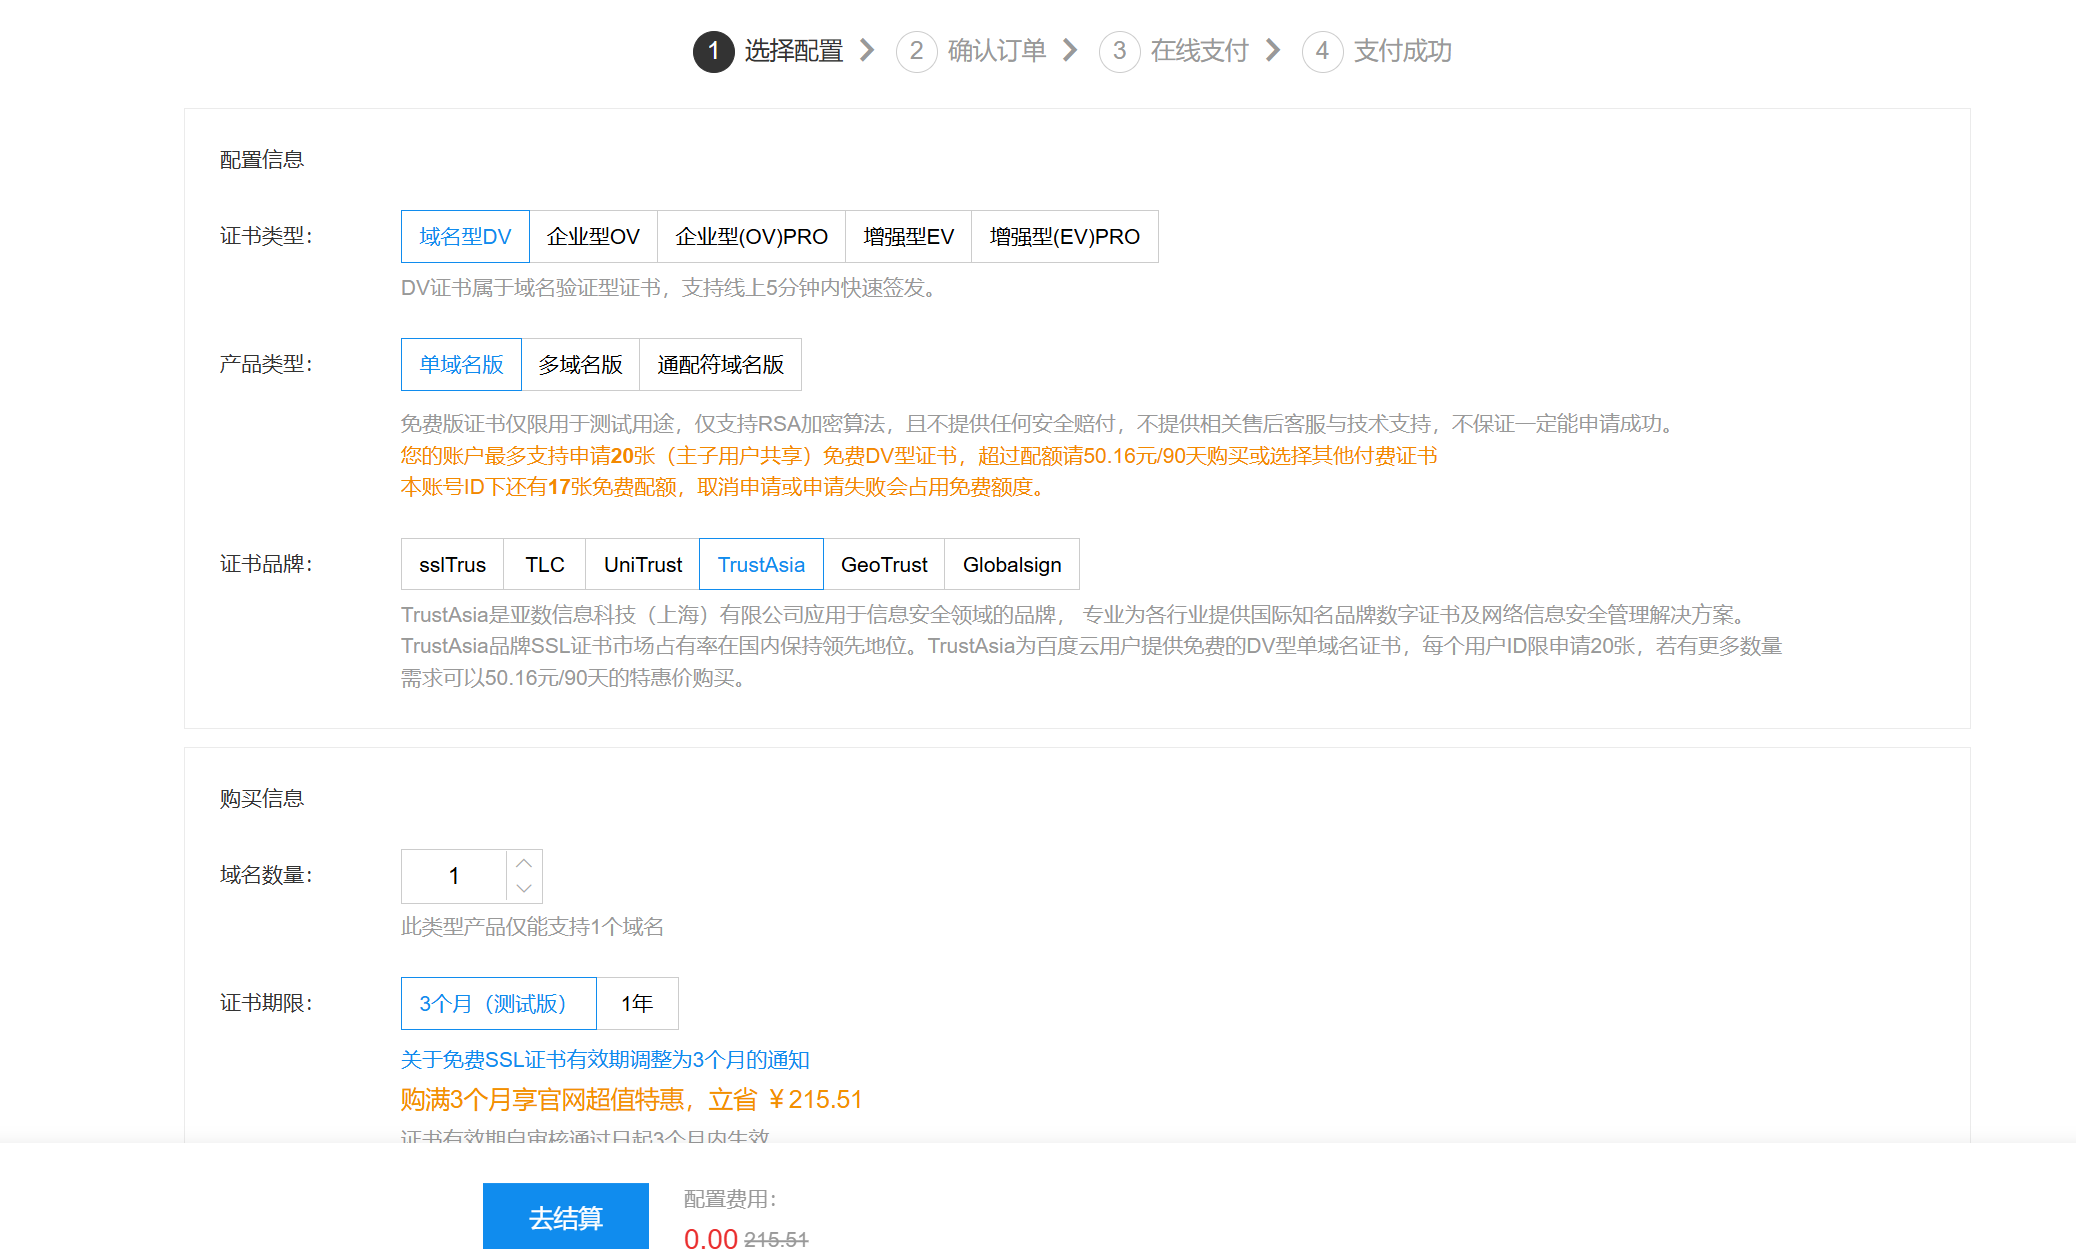This screenshot has width=2076, height=1249.
Task: Select 多域名版 product type
Action: (x=580, y=365)
